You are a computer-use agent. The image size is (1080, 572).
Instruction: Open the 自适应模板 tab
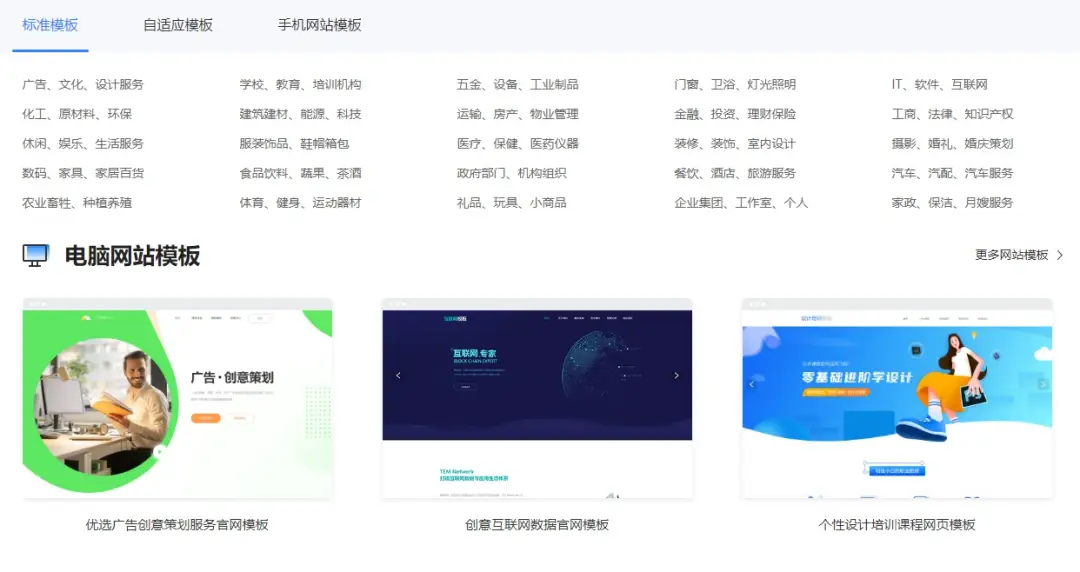pos(178,25)
